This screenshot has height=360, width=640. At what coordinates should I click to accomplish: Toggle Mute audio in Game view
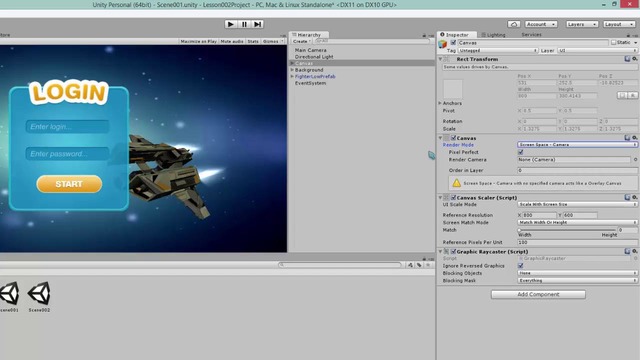[232, 41]
